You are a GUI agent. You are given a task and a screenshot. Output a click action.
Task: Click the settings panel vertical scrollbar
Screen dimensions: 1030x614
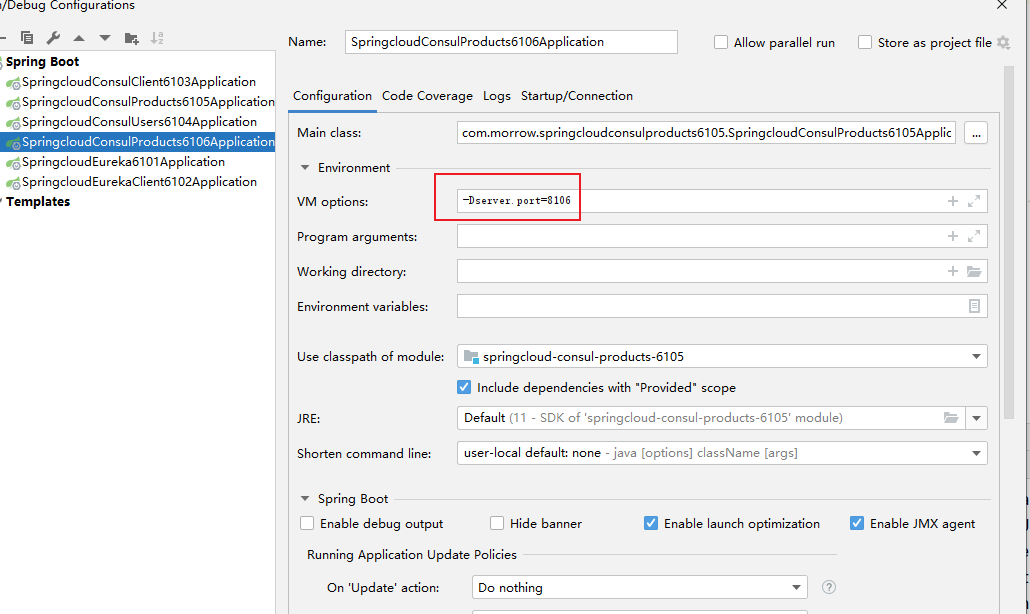(1009, 240)
